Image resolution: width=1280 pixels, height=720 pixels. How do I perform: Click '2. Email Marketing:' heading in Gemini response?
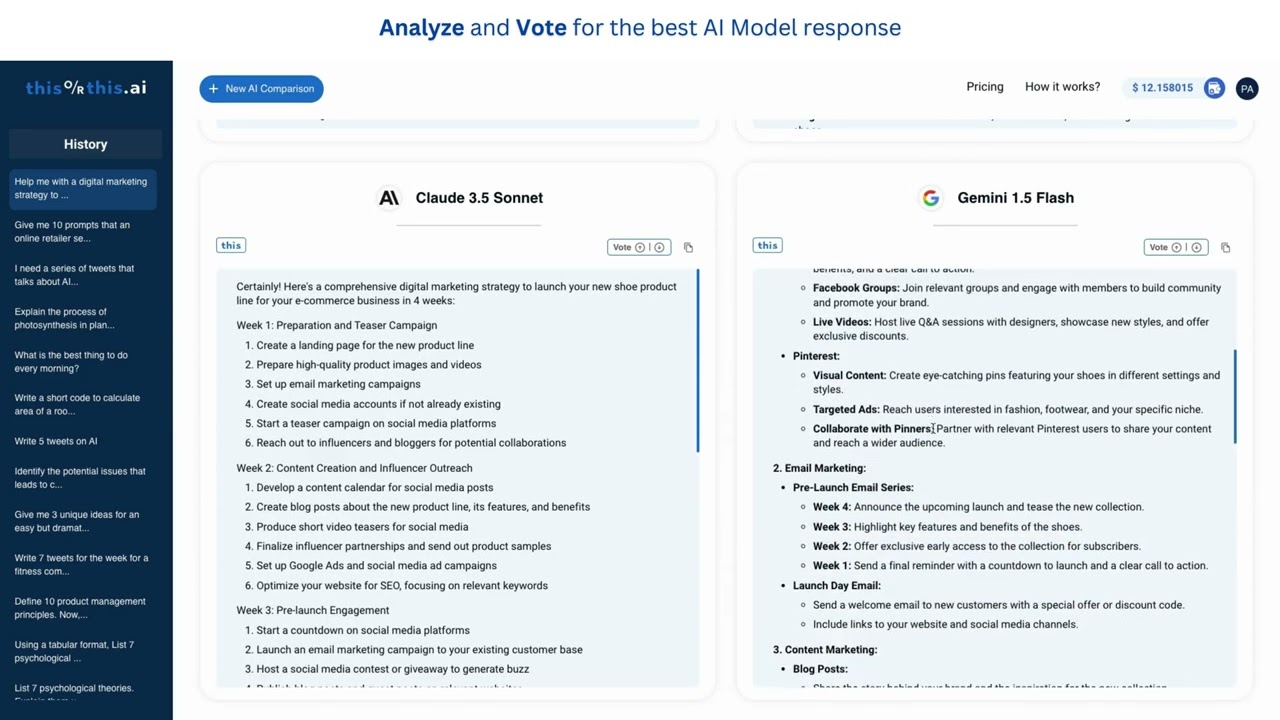click(819, 468)
